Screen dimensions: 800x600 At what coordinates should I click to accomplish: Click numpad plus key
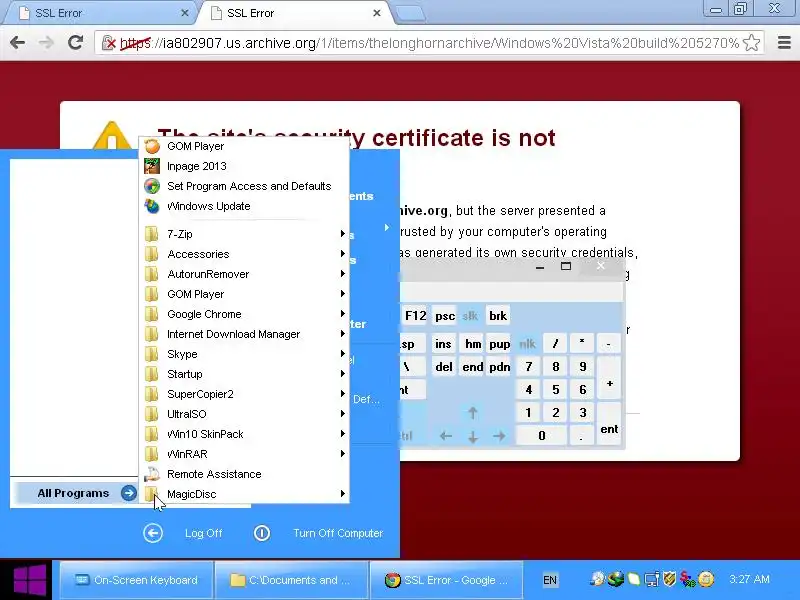[609, 379]
